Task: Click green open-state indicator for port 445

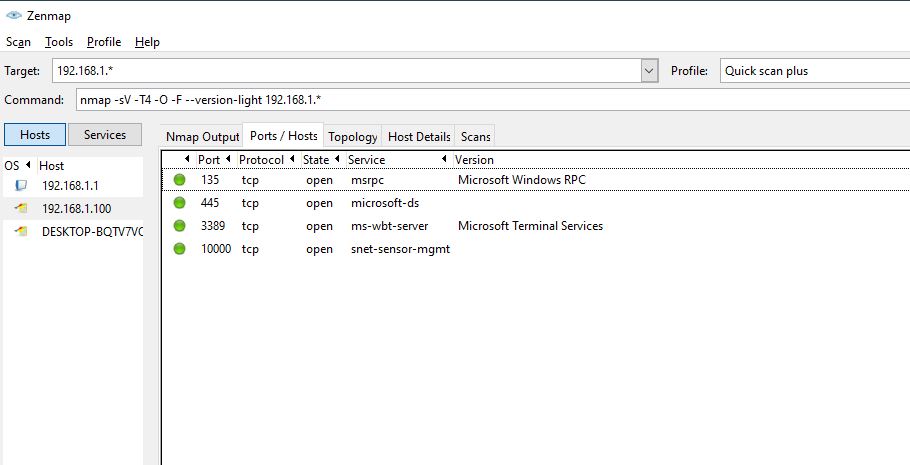Action: pyautogui.click(x=179, y=203)
